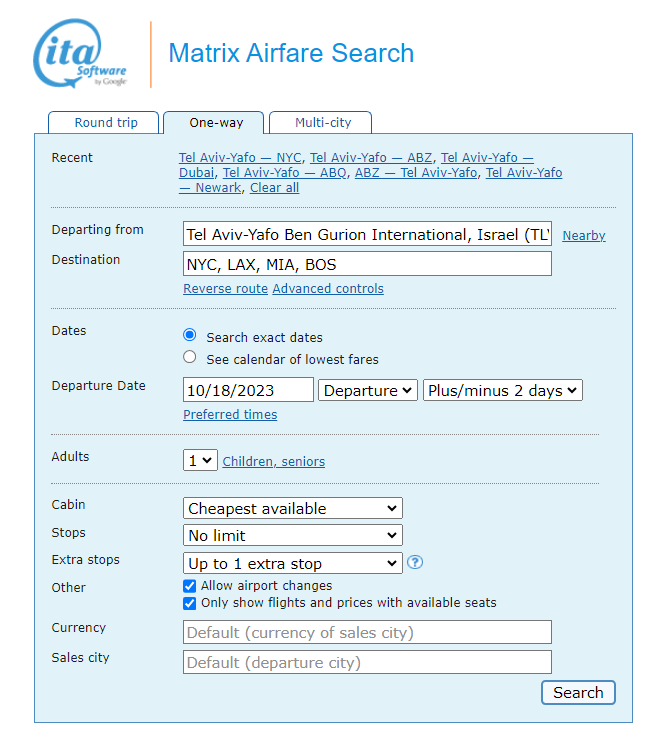Click the Reverse route link
Screen dimensions: 651x749
[x=225, y=289]
